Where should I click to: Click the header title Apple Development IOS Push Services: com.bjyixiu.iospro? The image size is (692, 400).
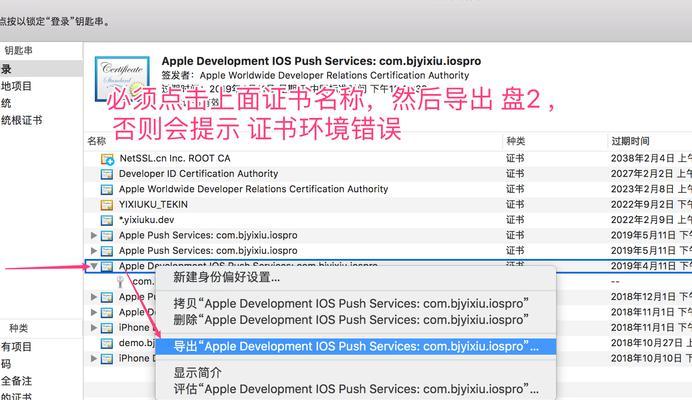[x=321, y=61]
